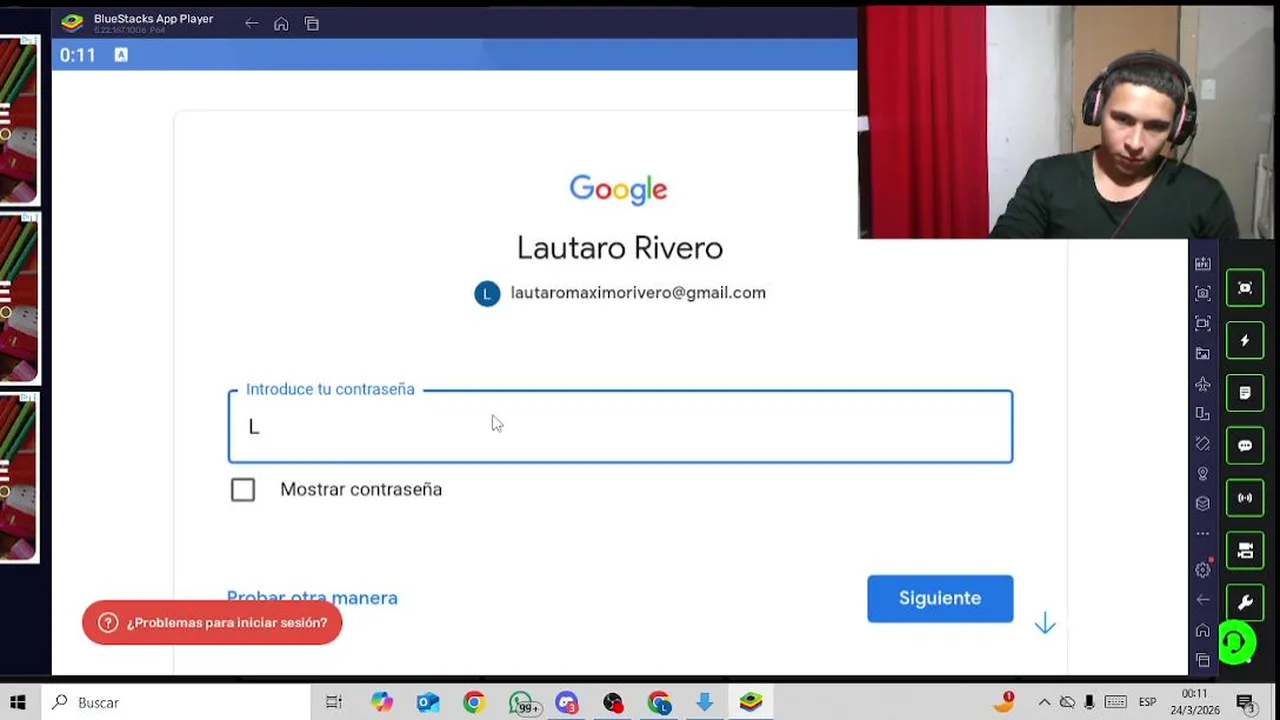Click the Siguiente button

pyautogui.click(x=940, y=598)
